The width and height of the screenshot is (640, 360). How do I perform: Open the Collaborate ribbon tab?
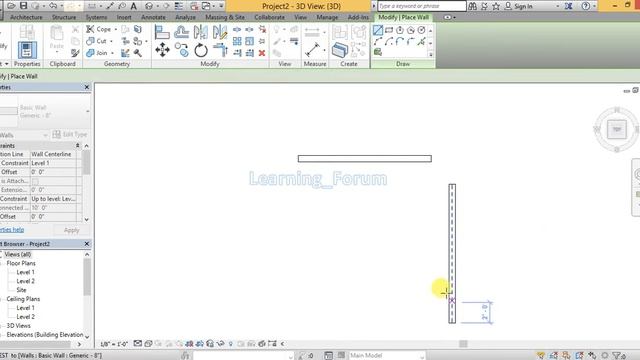[x=269, y=18]
